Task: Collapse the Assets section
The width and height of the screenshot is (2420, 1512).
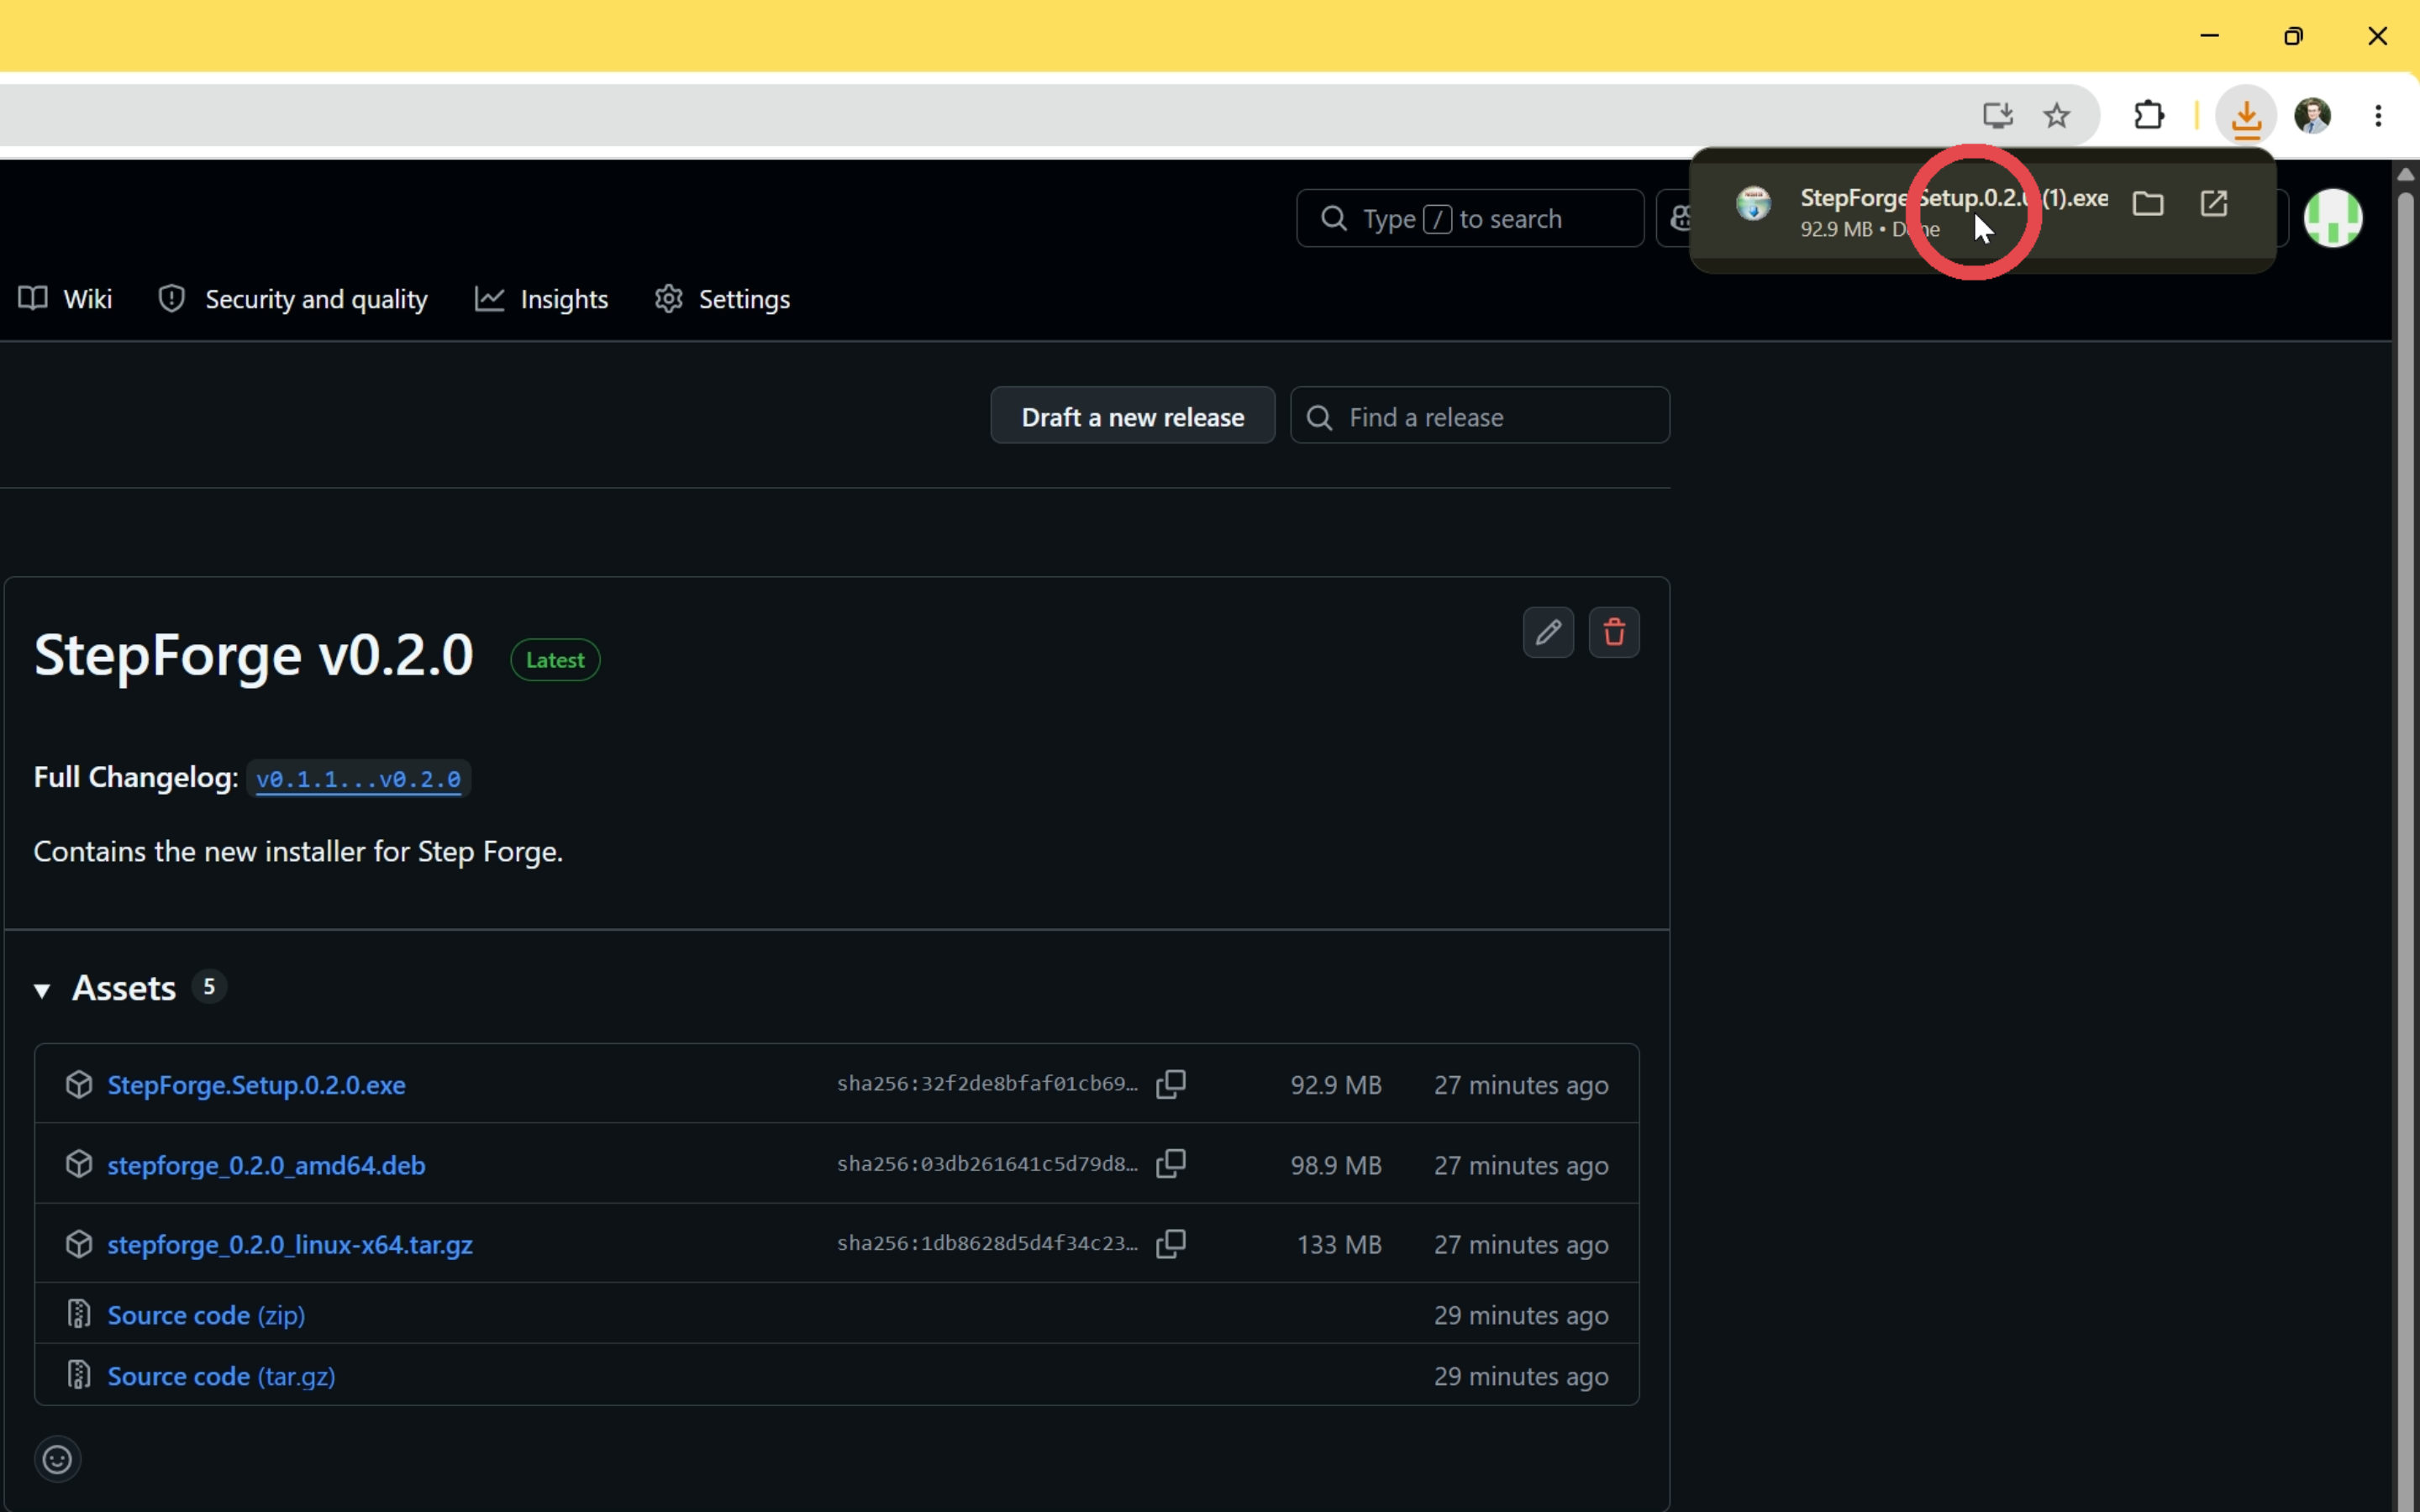Action: pos(42,990)
